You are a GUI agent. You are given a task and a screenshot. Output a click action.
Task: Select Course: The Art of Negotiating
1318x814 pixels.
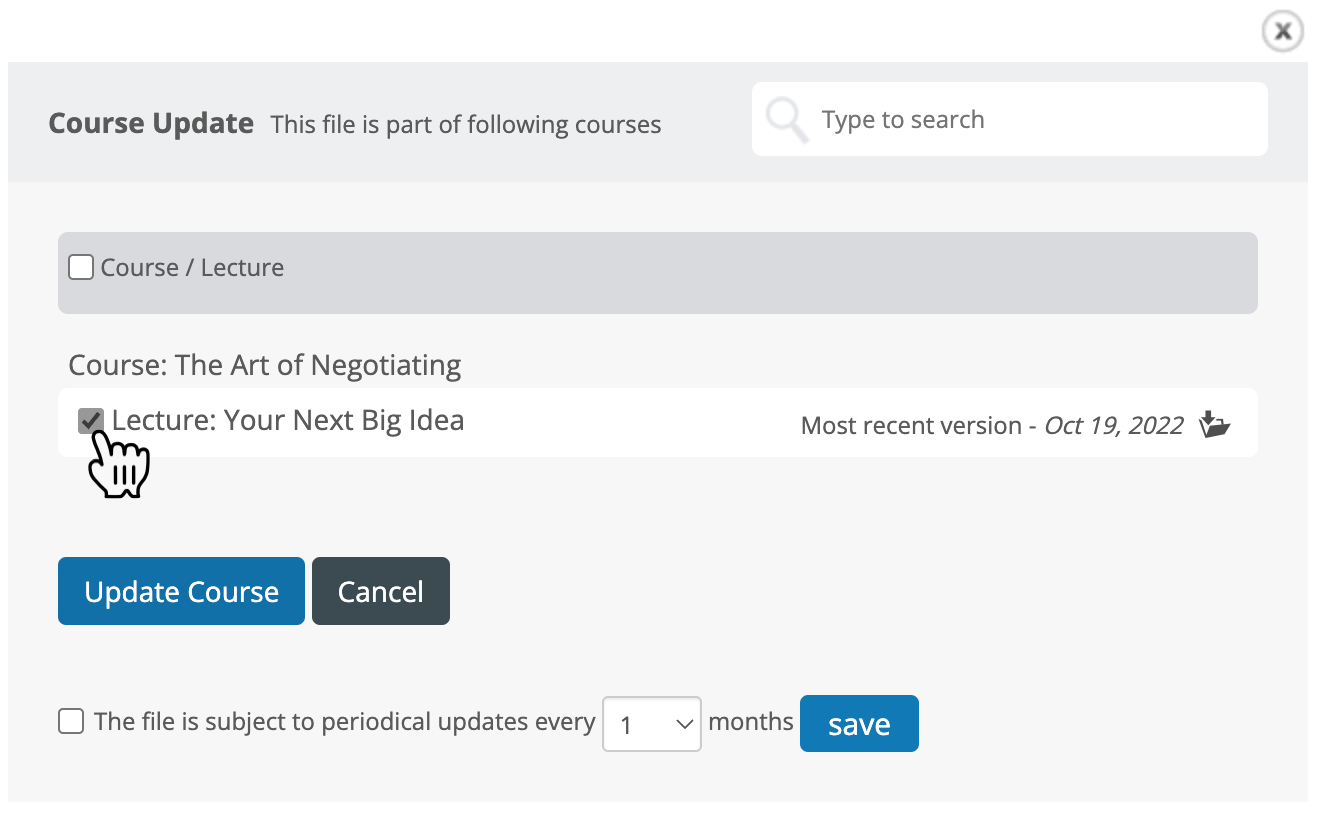265,365
